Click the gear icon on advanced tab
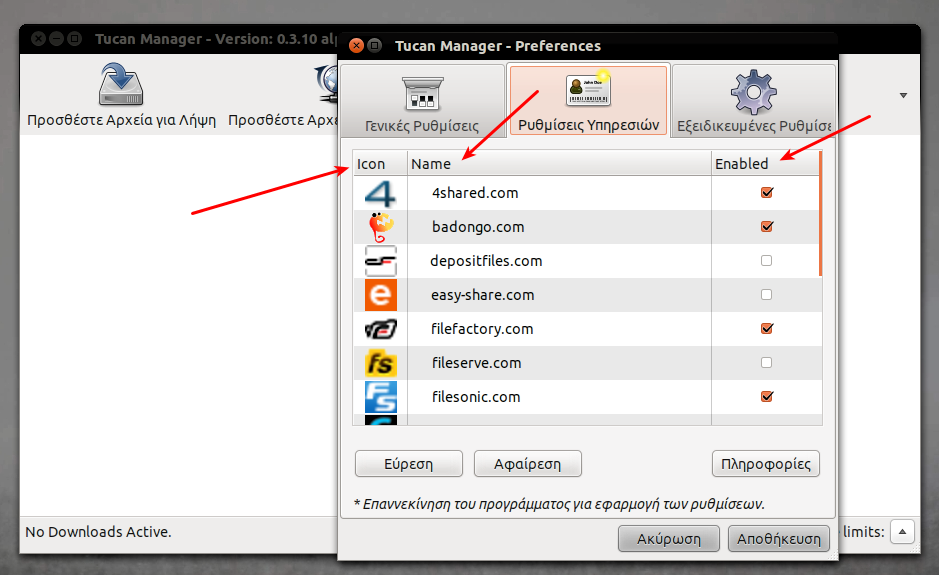Image resolution: width=939 pixels, height=575 pixels. pos(753,92)
